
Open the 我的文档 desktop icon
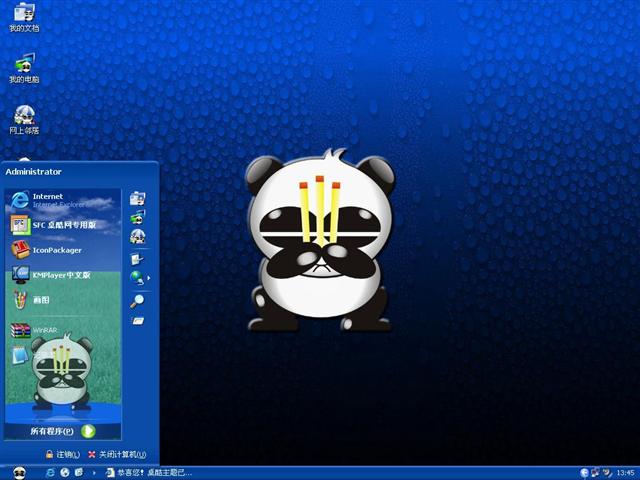[x=24, y=18]
